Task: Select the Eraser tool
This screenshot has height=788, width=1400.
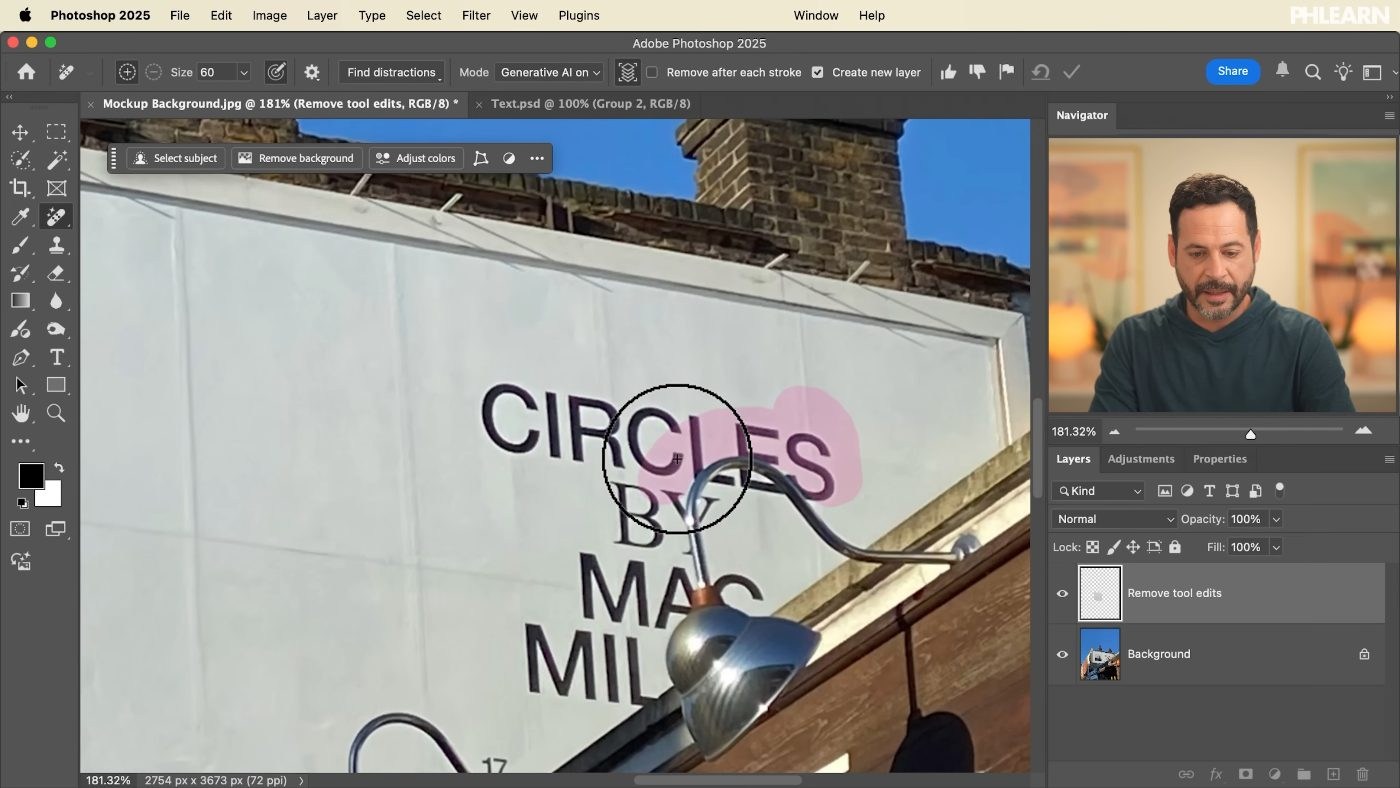Action: (56, 273)
